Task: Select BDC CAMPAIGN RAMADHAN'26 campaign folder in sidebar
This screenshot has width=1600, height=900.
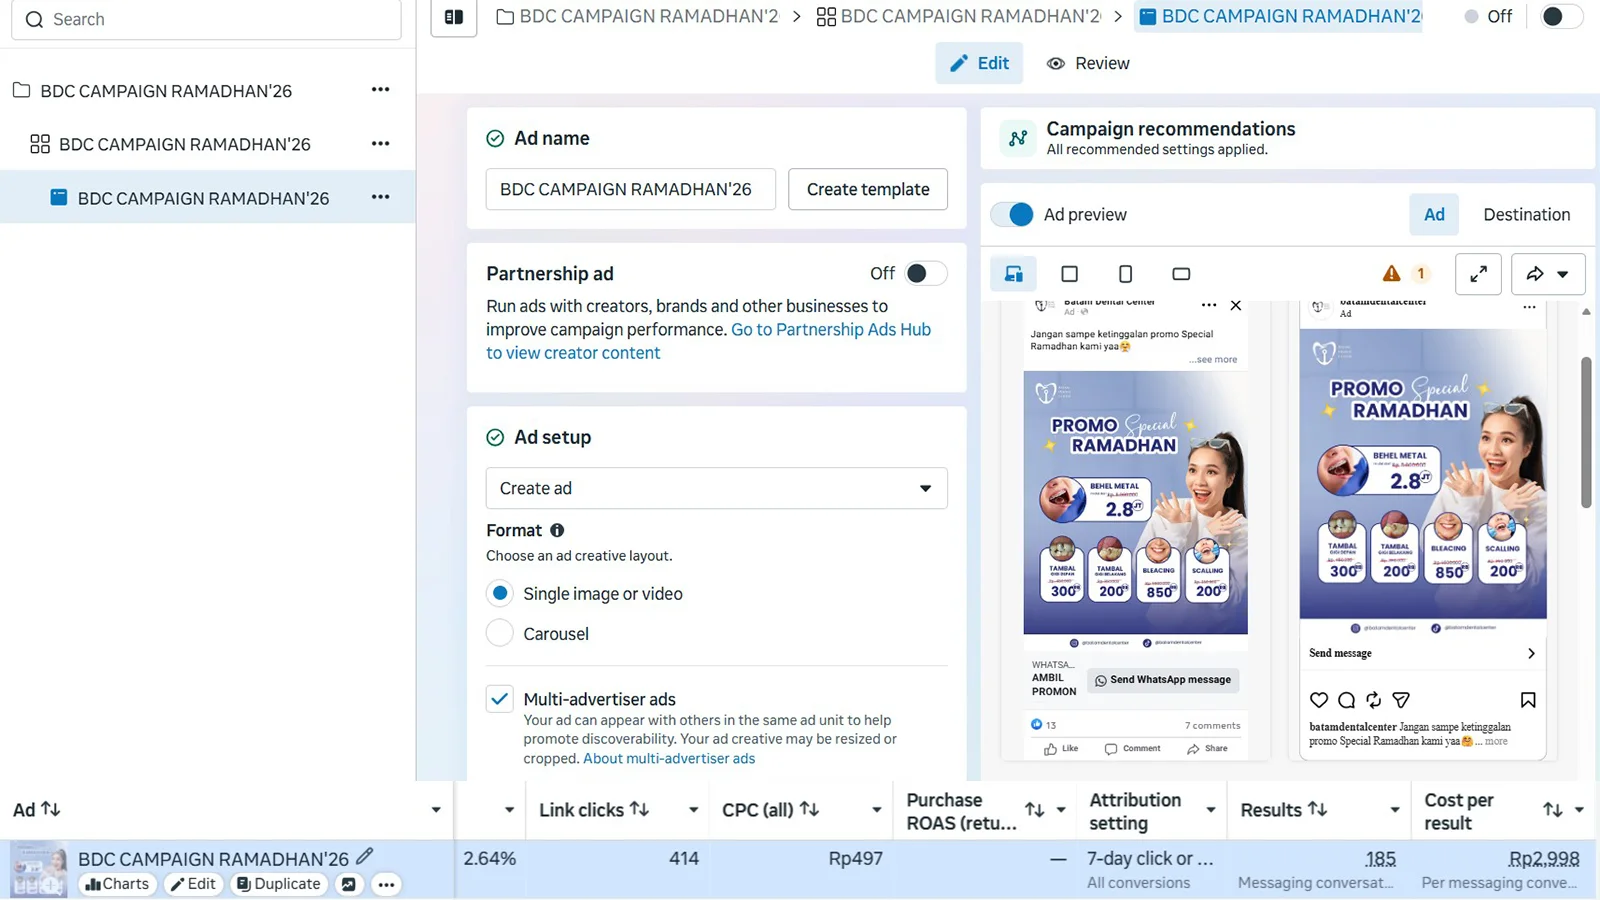Action: [x=166, y=90]
